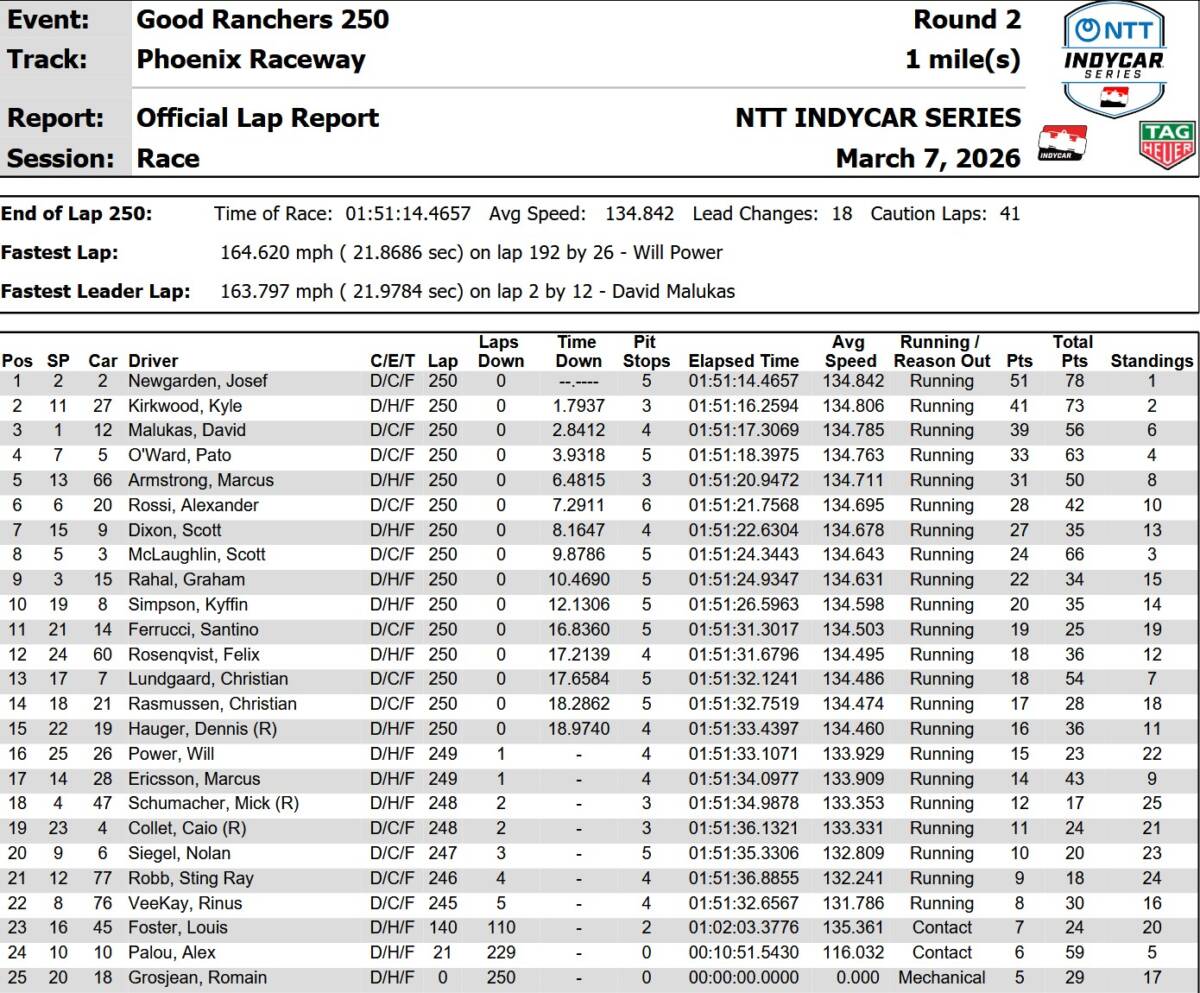Click the March 7, 2026 date
The height and width of the screenshot is (993, 1200).
(x=928, y=158)
